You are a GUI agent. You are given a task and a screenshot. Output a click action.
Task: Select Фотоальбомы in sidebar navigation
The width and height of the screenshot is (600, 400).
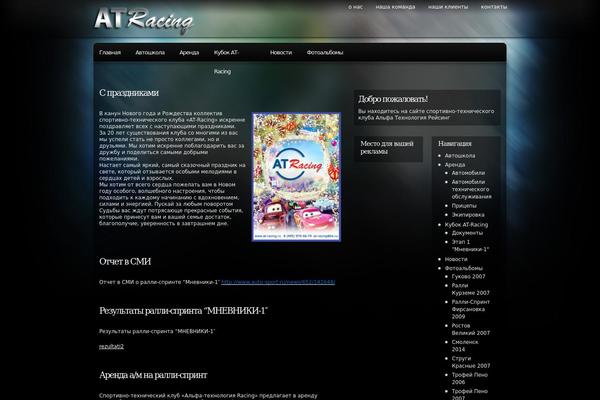tap(464, 268)
